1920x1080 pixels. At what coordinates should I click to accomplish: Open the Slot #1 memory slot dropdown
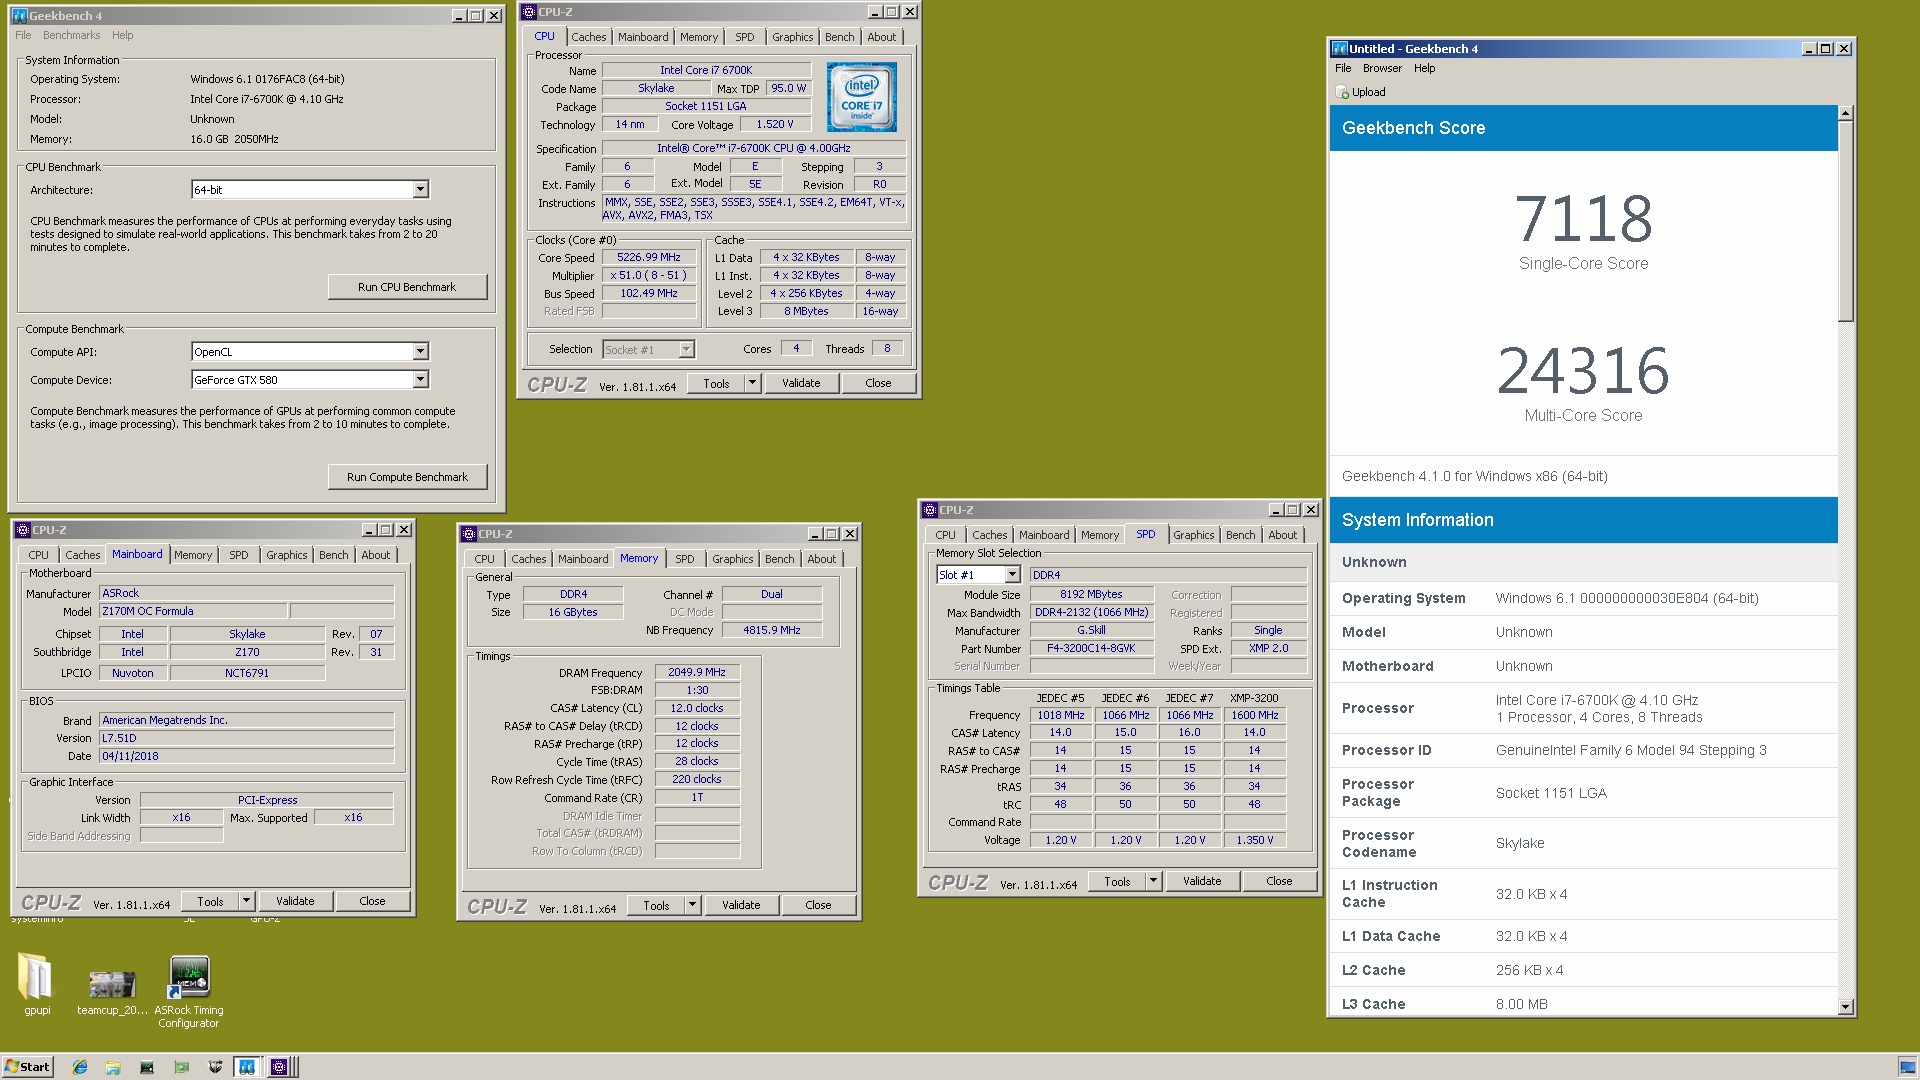coord(1012,575)
